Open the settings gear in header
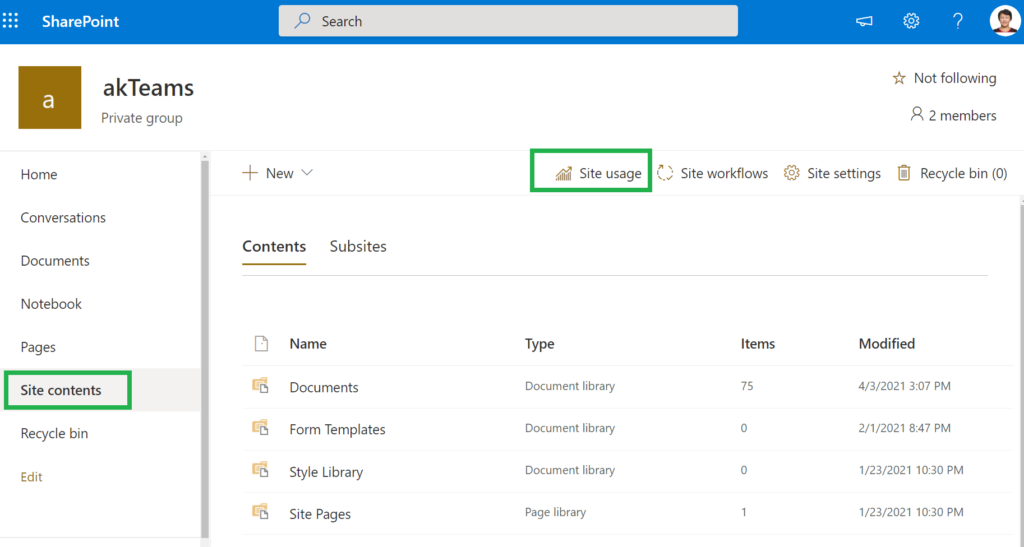Screen dimensions: 1024x547 pos(911,21)
